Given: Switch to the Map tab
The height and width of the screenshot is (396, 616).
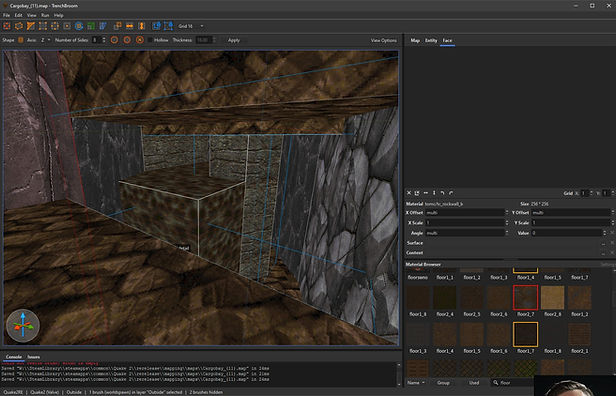Looking at the screenshot, I should [x=415, y=40].
